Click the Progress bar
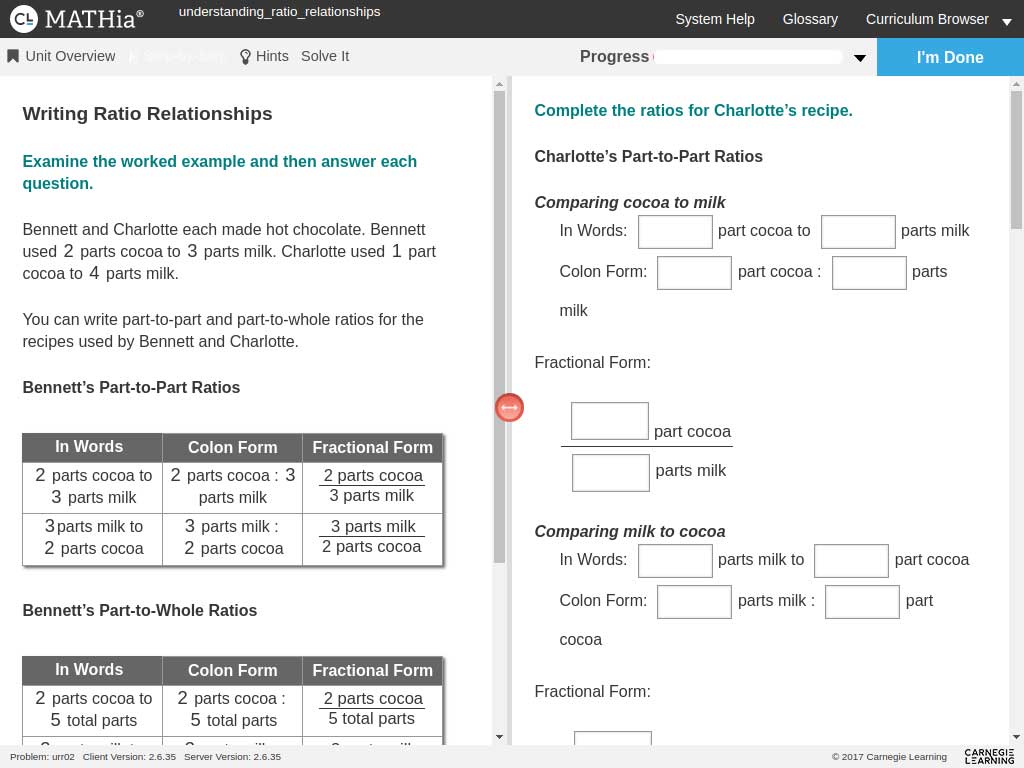Screen dimensions: 1024x768 pyautogui.click(x=748, y=57)
